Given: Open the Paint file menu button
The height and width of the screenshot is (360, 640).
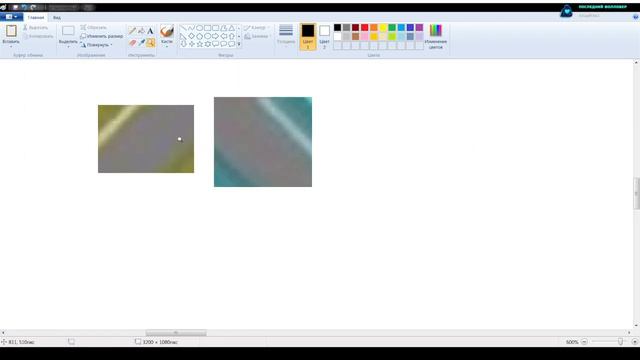Looking at the screenshot, I should (x=11, y=17).
